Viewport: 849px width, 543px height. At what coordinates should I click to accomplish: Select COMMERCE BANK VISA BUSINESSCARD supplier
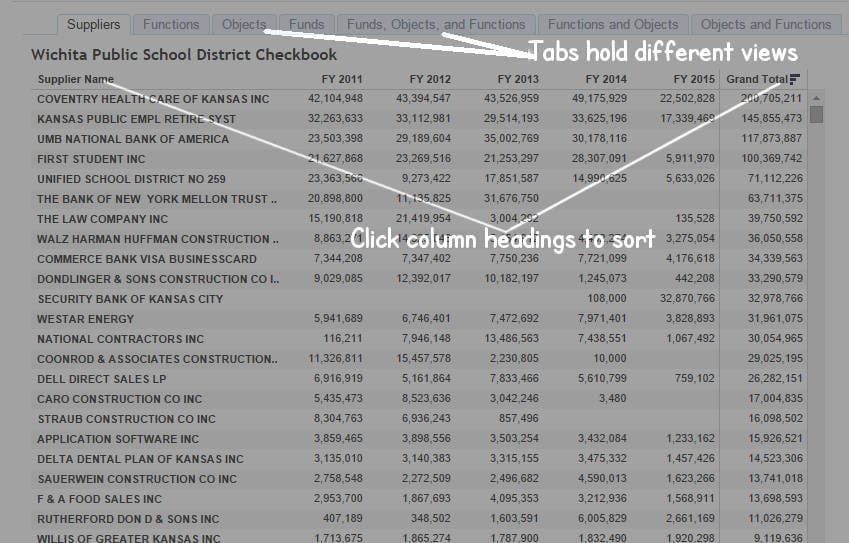[147, 259]
